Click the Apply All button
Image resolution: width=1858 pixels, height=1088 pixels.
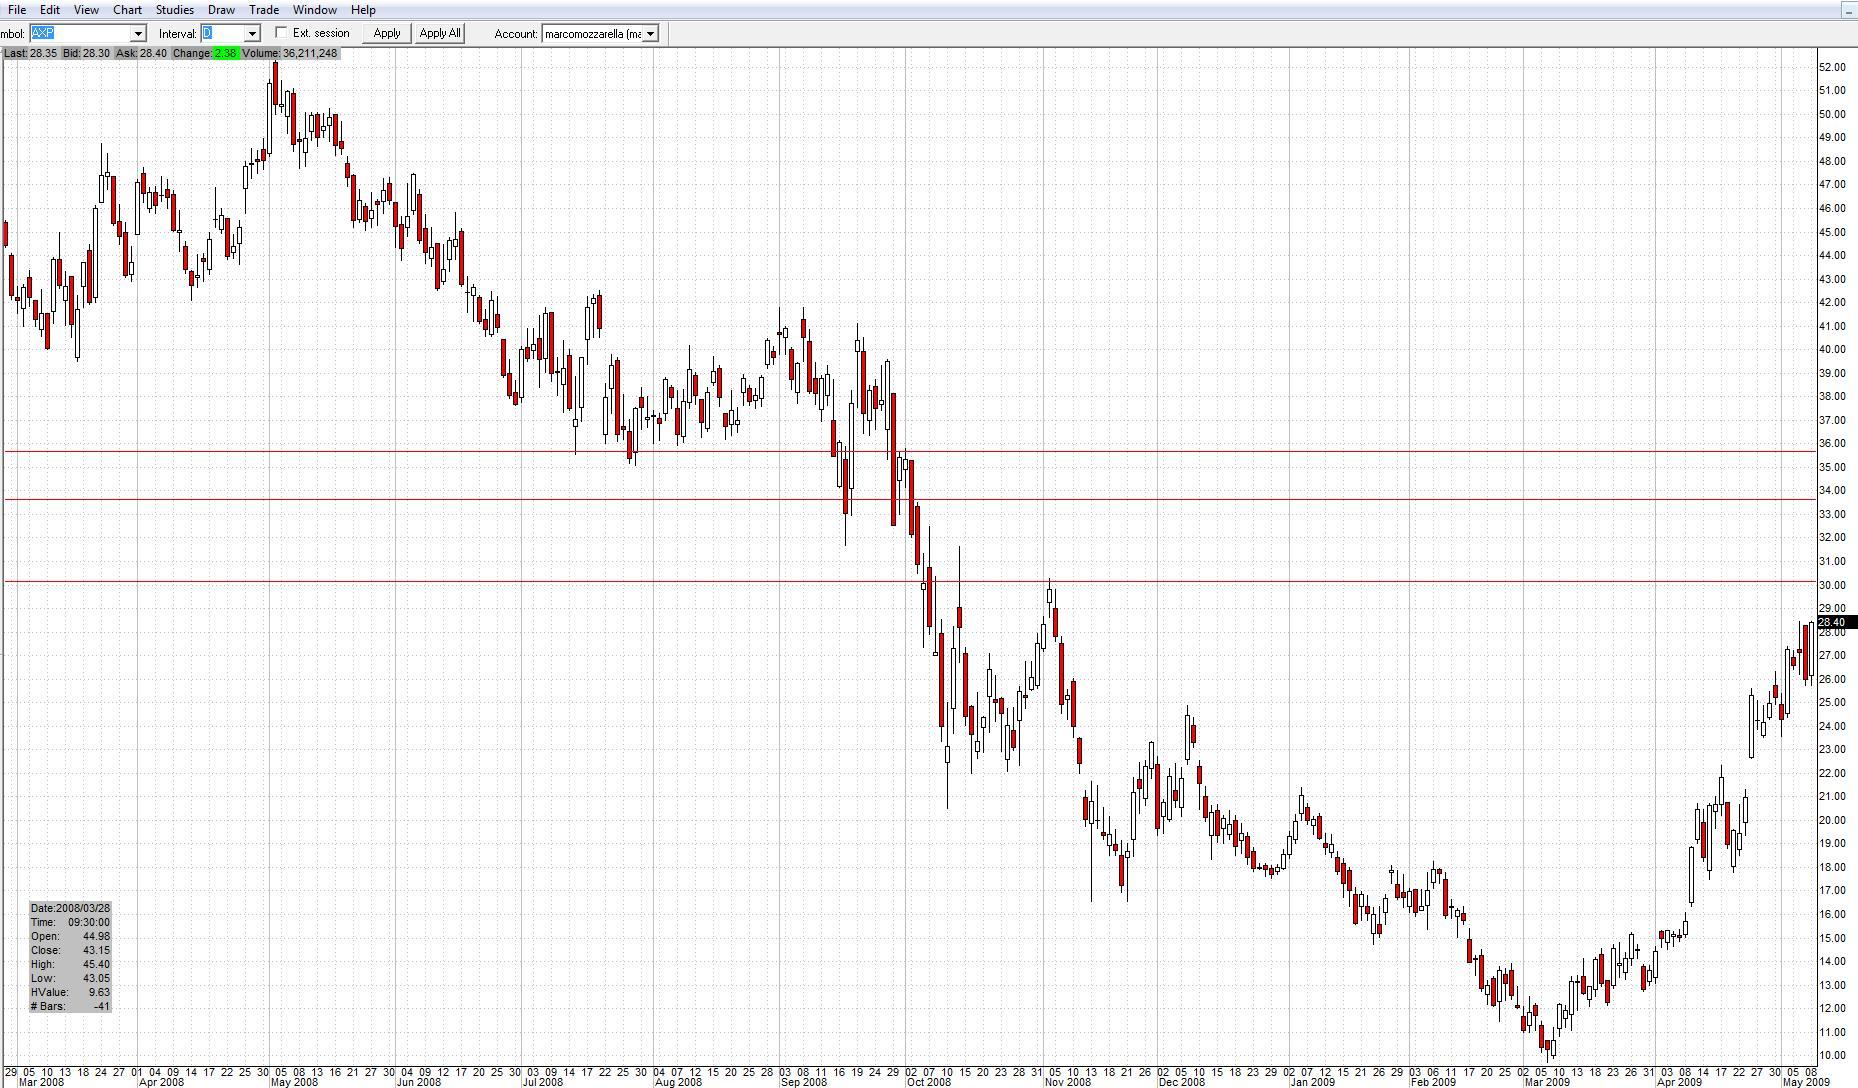440,33
